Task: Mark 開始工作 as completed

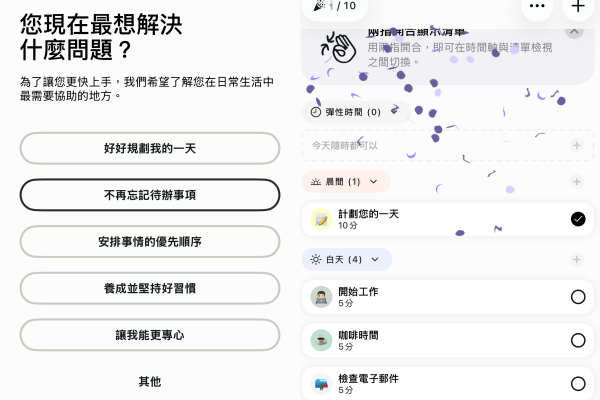Action: pyautogui.click(x=578, y=296)
